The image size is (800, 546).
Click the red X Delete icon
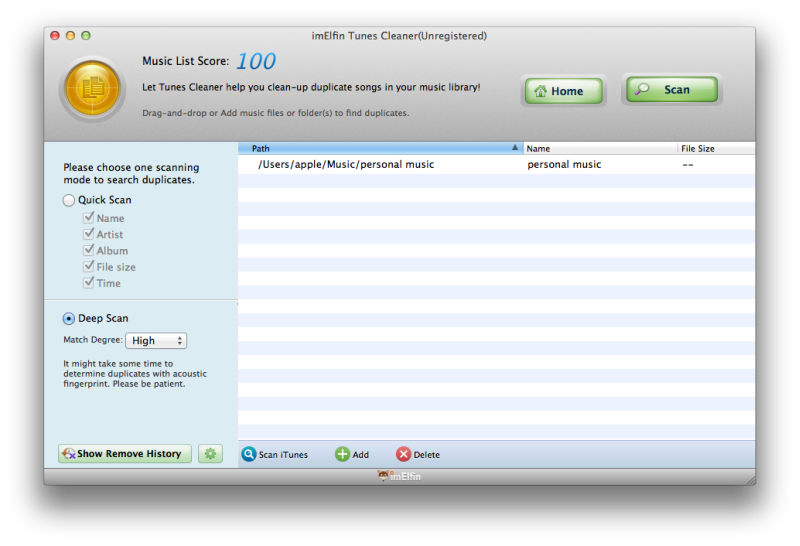[403, 454]
